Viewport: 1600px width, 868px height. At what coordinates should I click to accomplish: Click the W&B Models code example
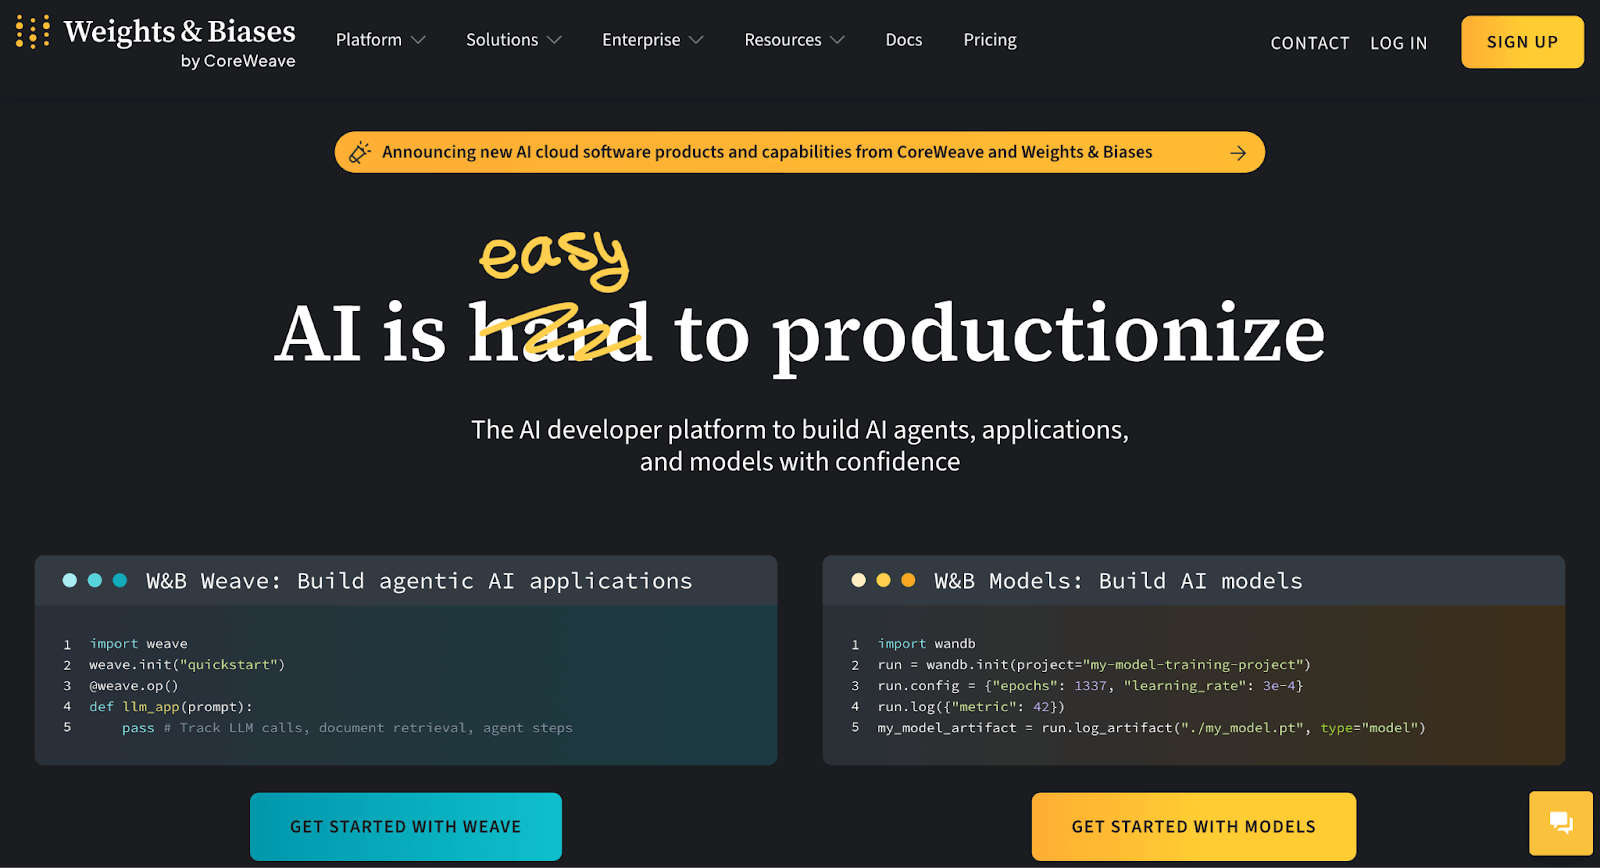point(1193,685)
